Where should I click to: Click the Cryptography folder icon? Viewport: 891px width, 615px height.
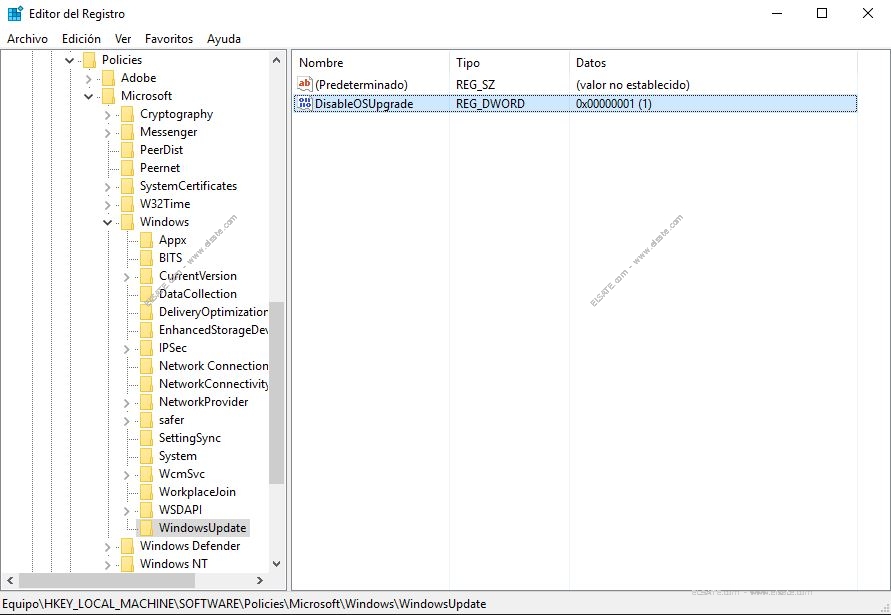pyautogui.click(x=127, y=114)
